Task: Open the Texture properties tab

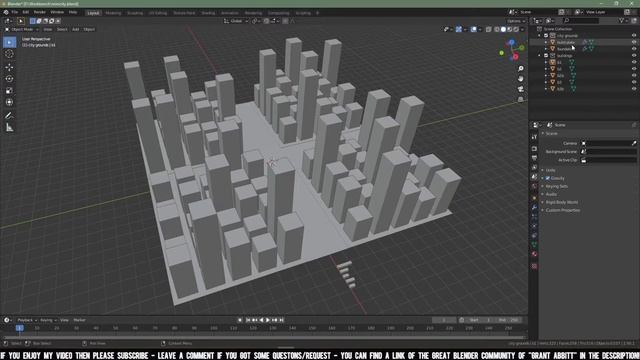Action: [x=534, y=266]
